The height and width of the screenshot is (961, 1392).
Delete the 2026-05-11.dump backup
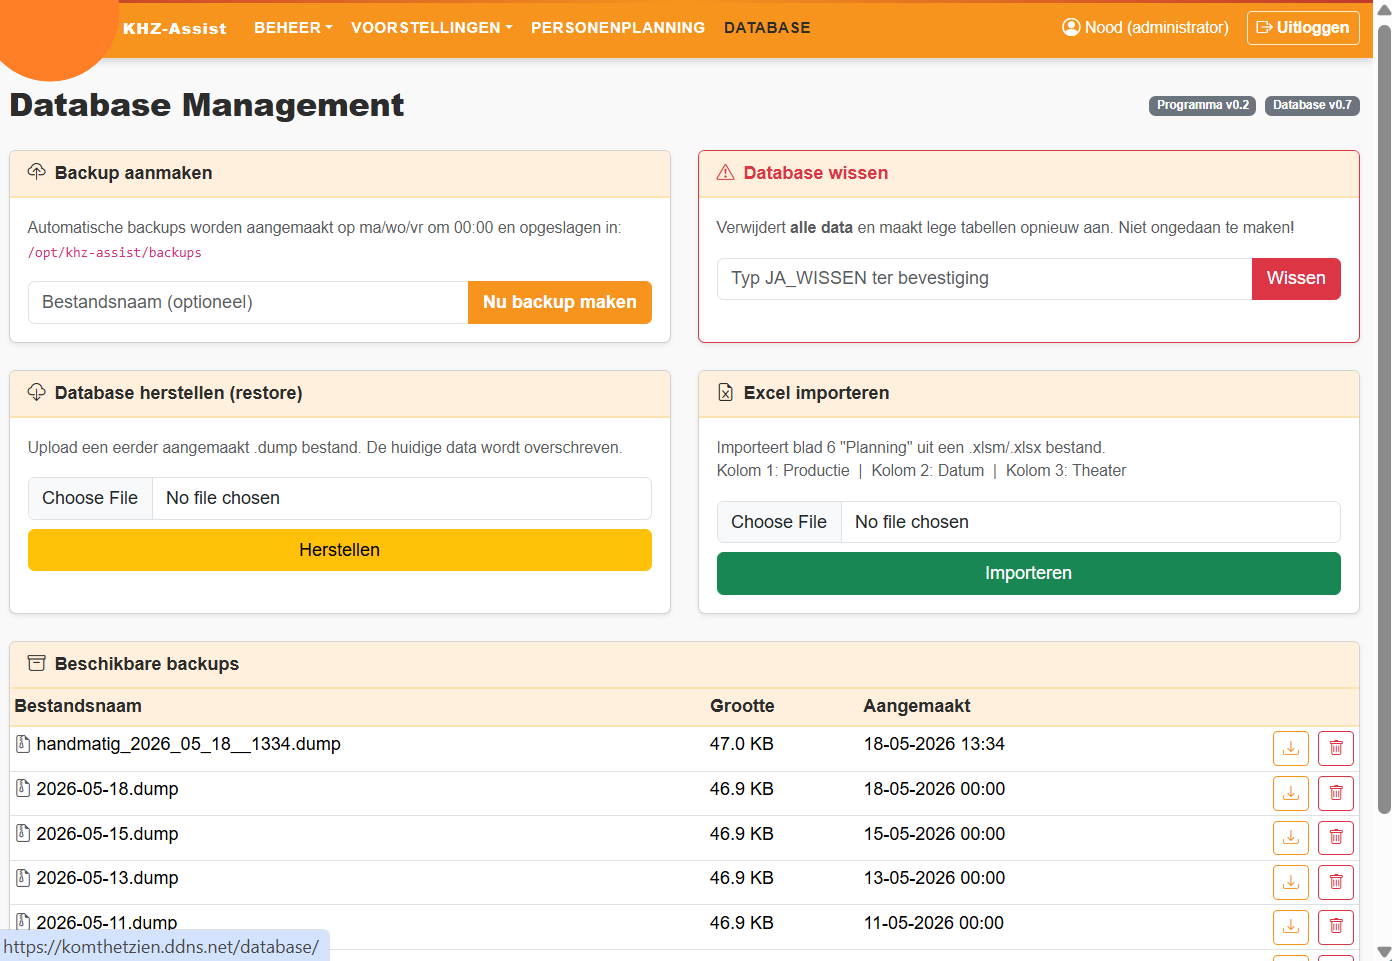click(x=1336, y=927)
